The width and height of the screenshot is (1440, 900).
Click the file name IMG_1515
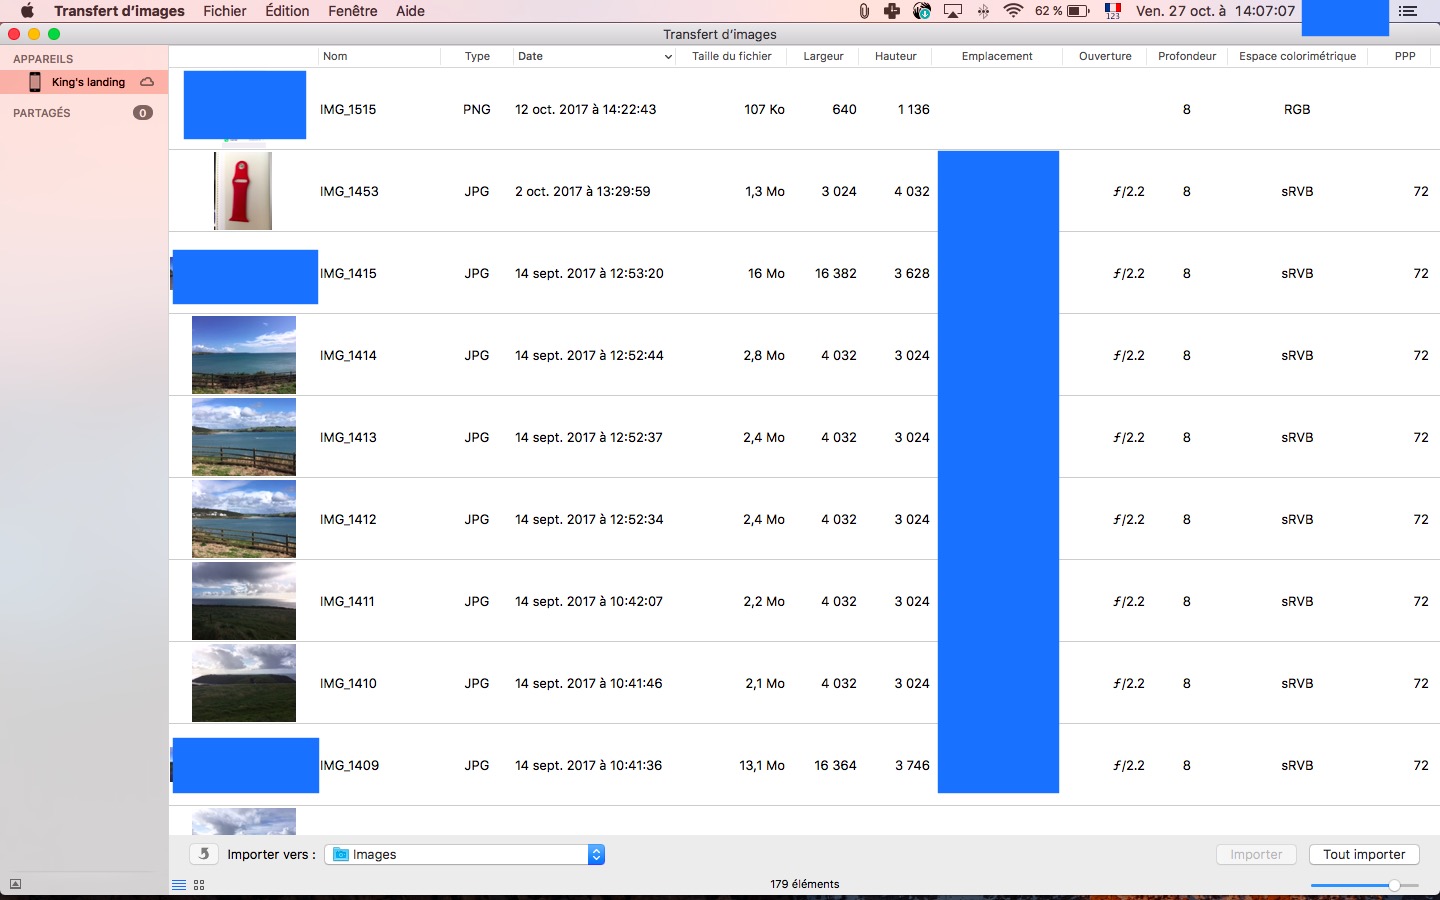348,110
